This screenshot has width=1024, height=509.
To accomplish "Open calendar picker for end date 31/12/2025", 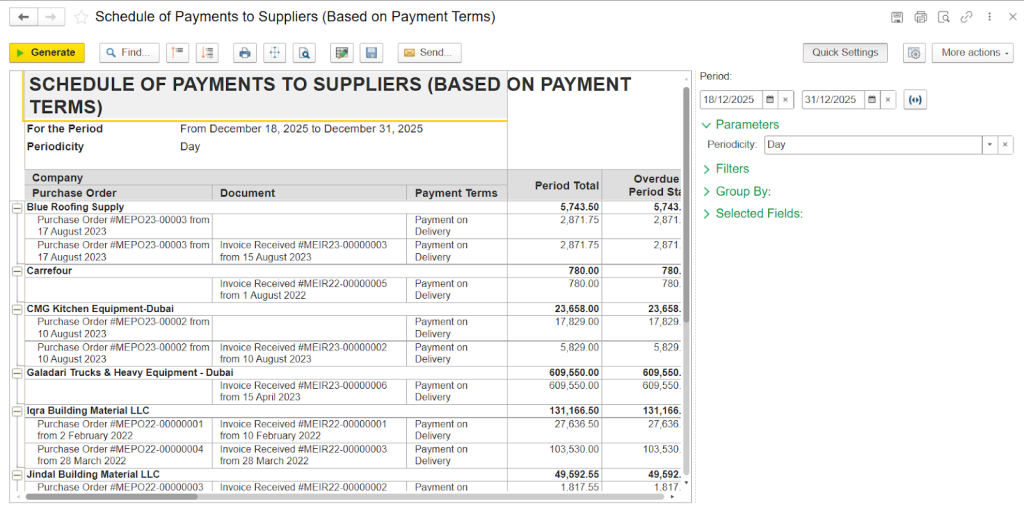I will pyautogui.click(x=872, y=100).
